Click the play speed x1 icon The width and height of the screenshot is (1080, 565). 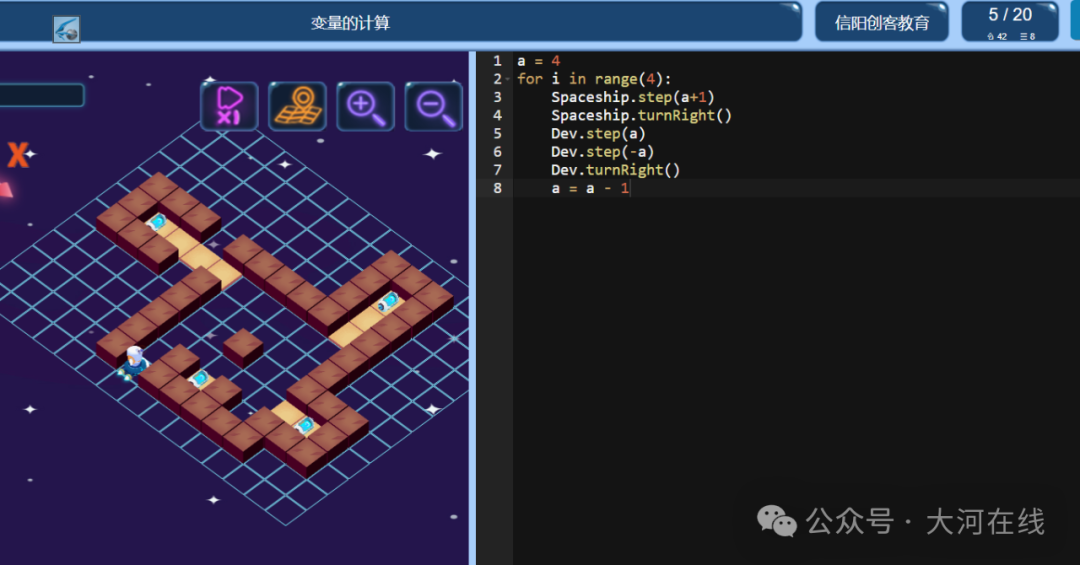coord(229,106)
